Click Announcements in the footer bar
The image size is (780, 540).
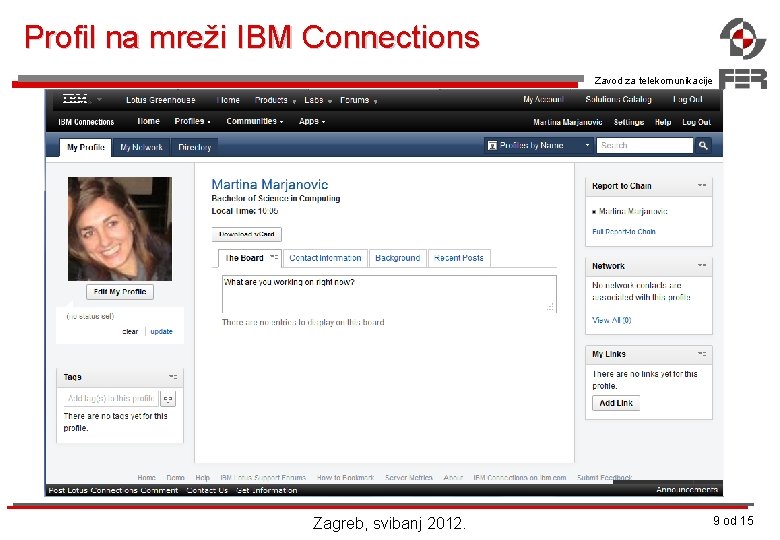686,490
